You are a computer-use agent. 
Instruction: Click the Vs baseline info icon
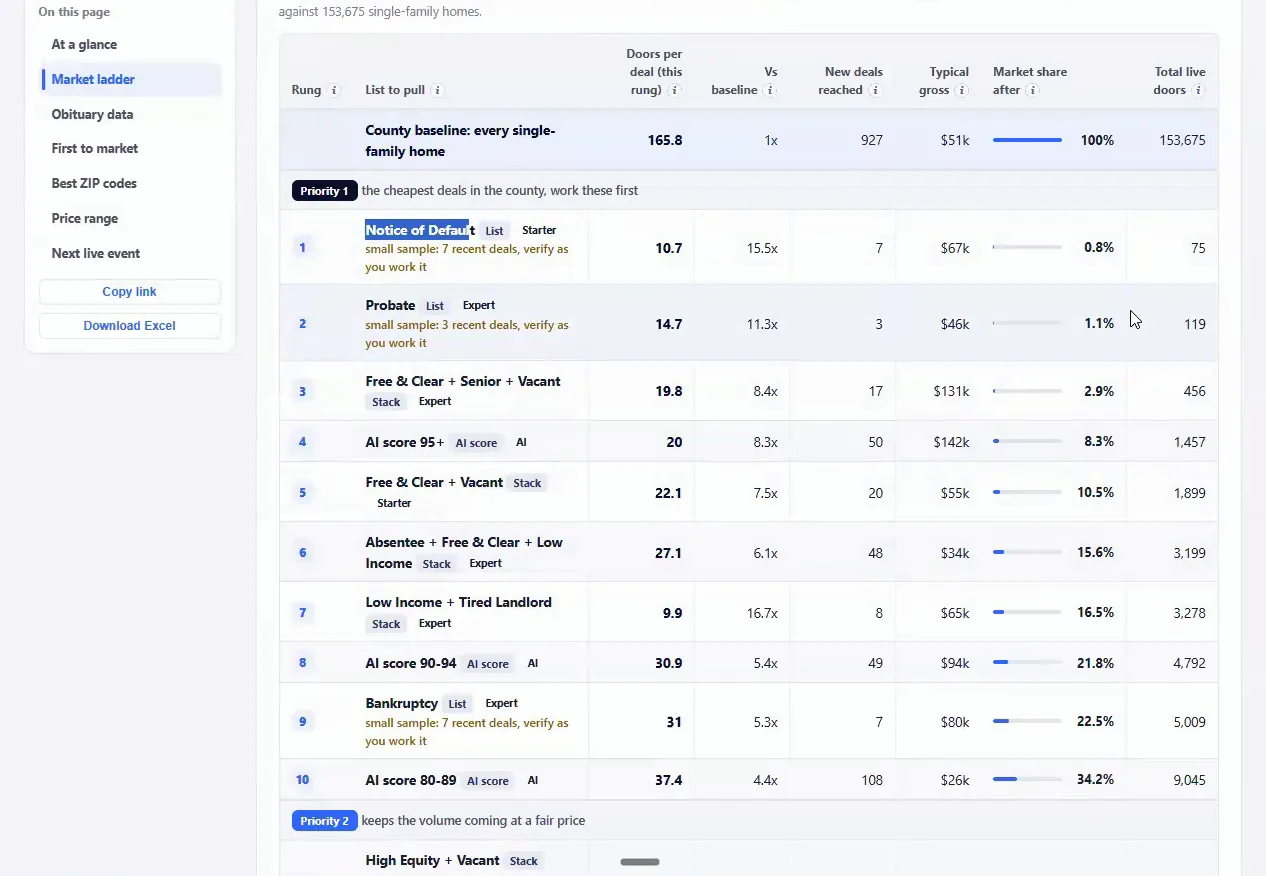tap(770, 90)
